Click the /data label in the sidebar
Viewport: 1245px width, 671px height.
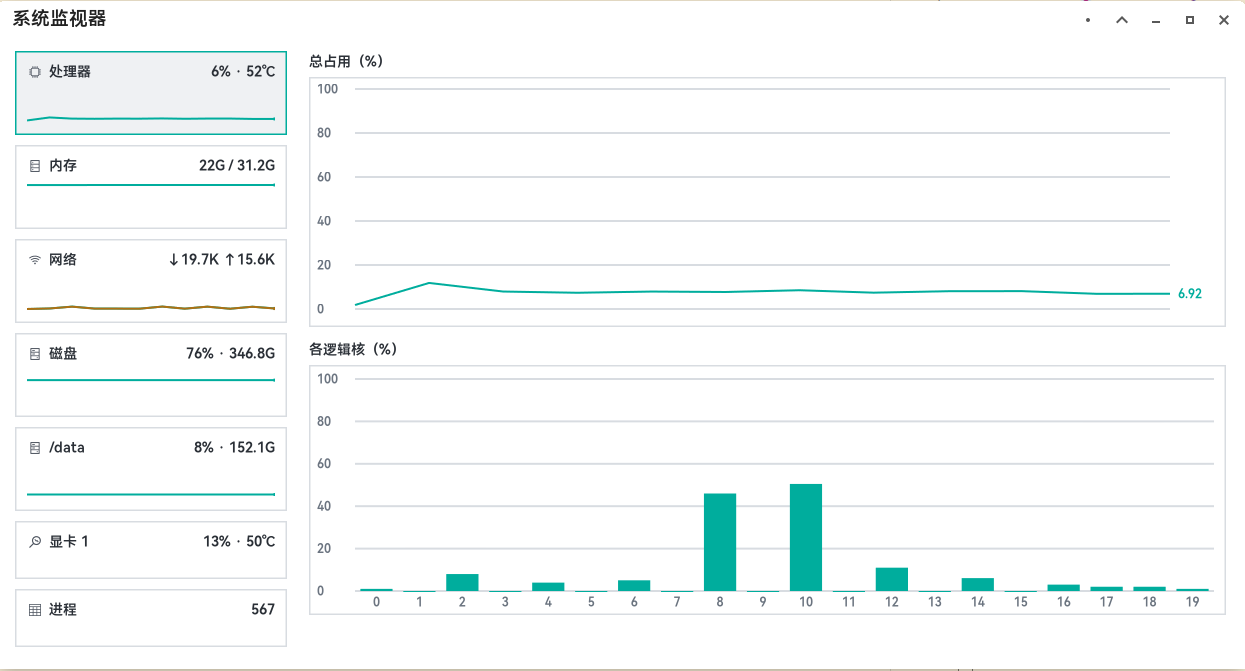[x=67, y=448]
